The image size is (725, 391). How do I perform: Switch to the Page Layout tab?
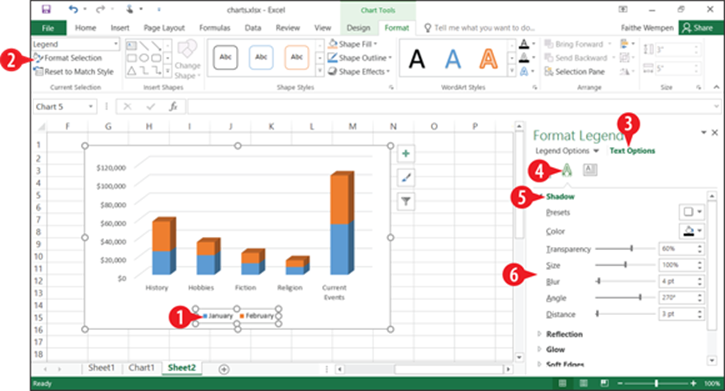[x=164, y=28]
